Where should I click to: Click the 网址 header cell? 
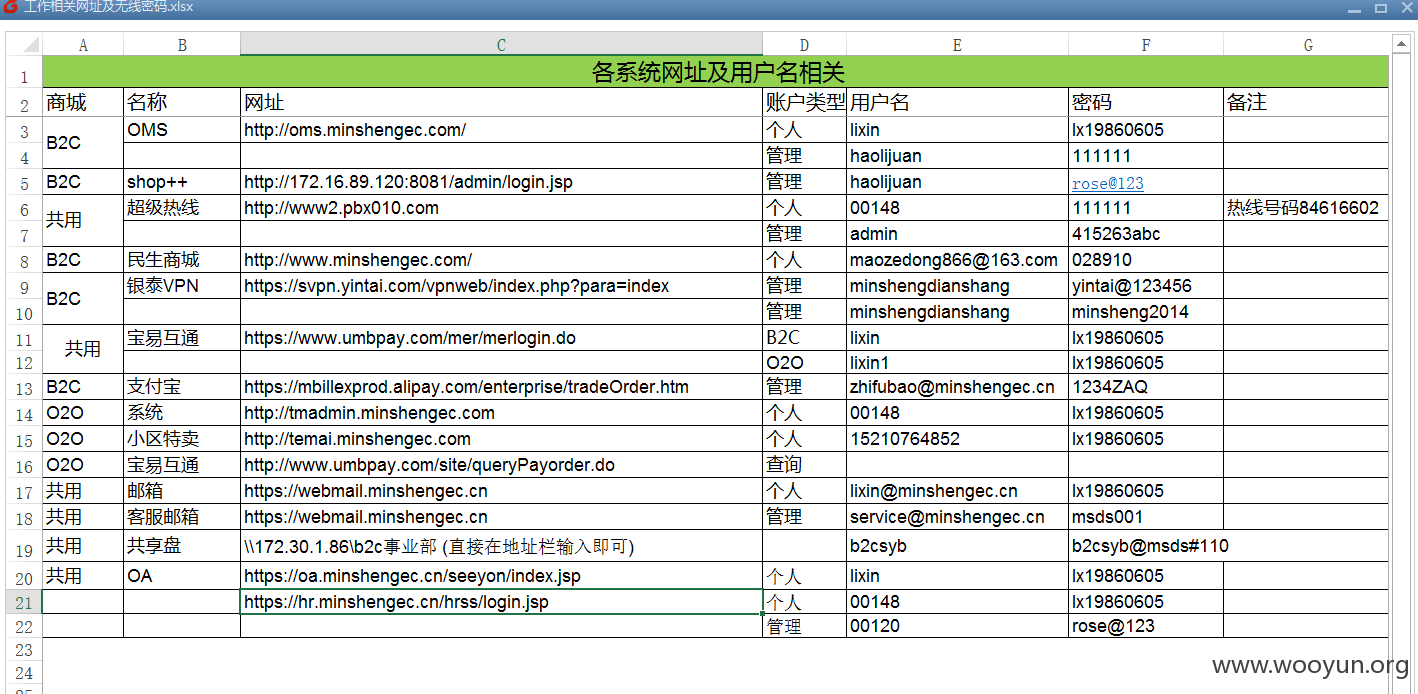coord(501,102)
